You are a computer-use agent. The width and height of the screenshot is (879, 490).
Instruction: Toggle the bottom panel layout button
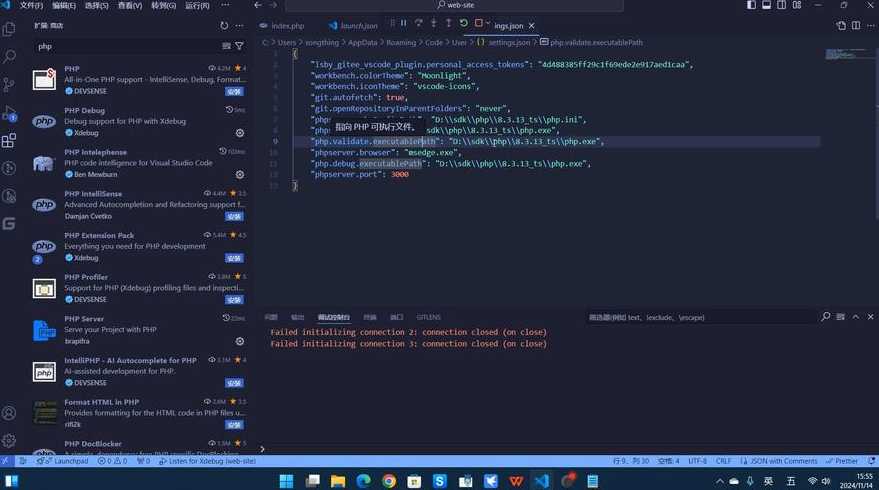(766, 5)
